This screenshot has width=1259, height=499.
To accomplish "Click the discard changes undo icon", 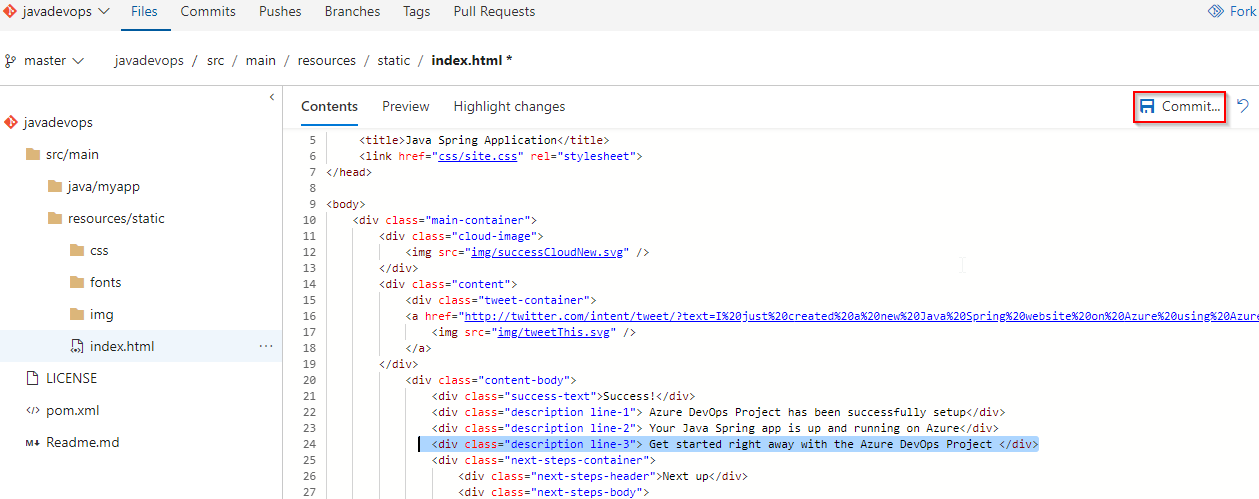I will point(1243,106).
